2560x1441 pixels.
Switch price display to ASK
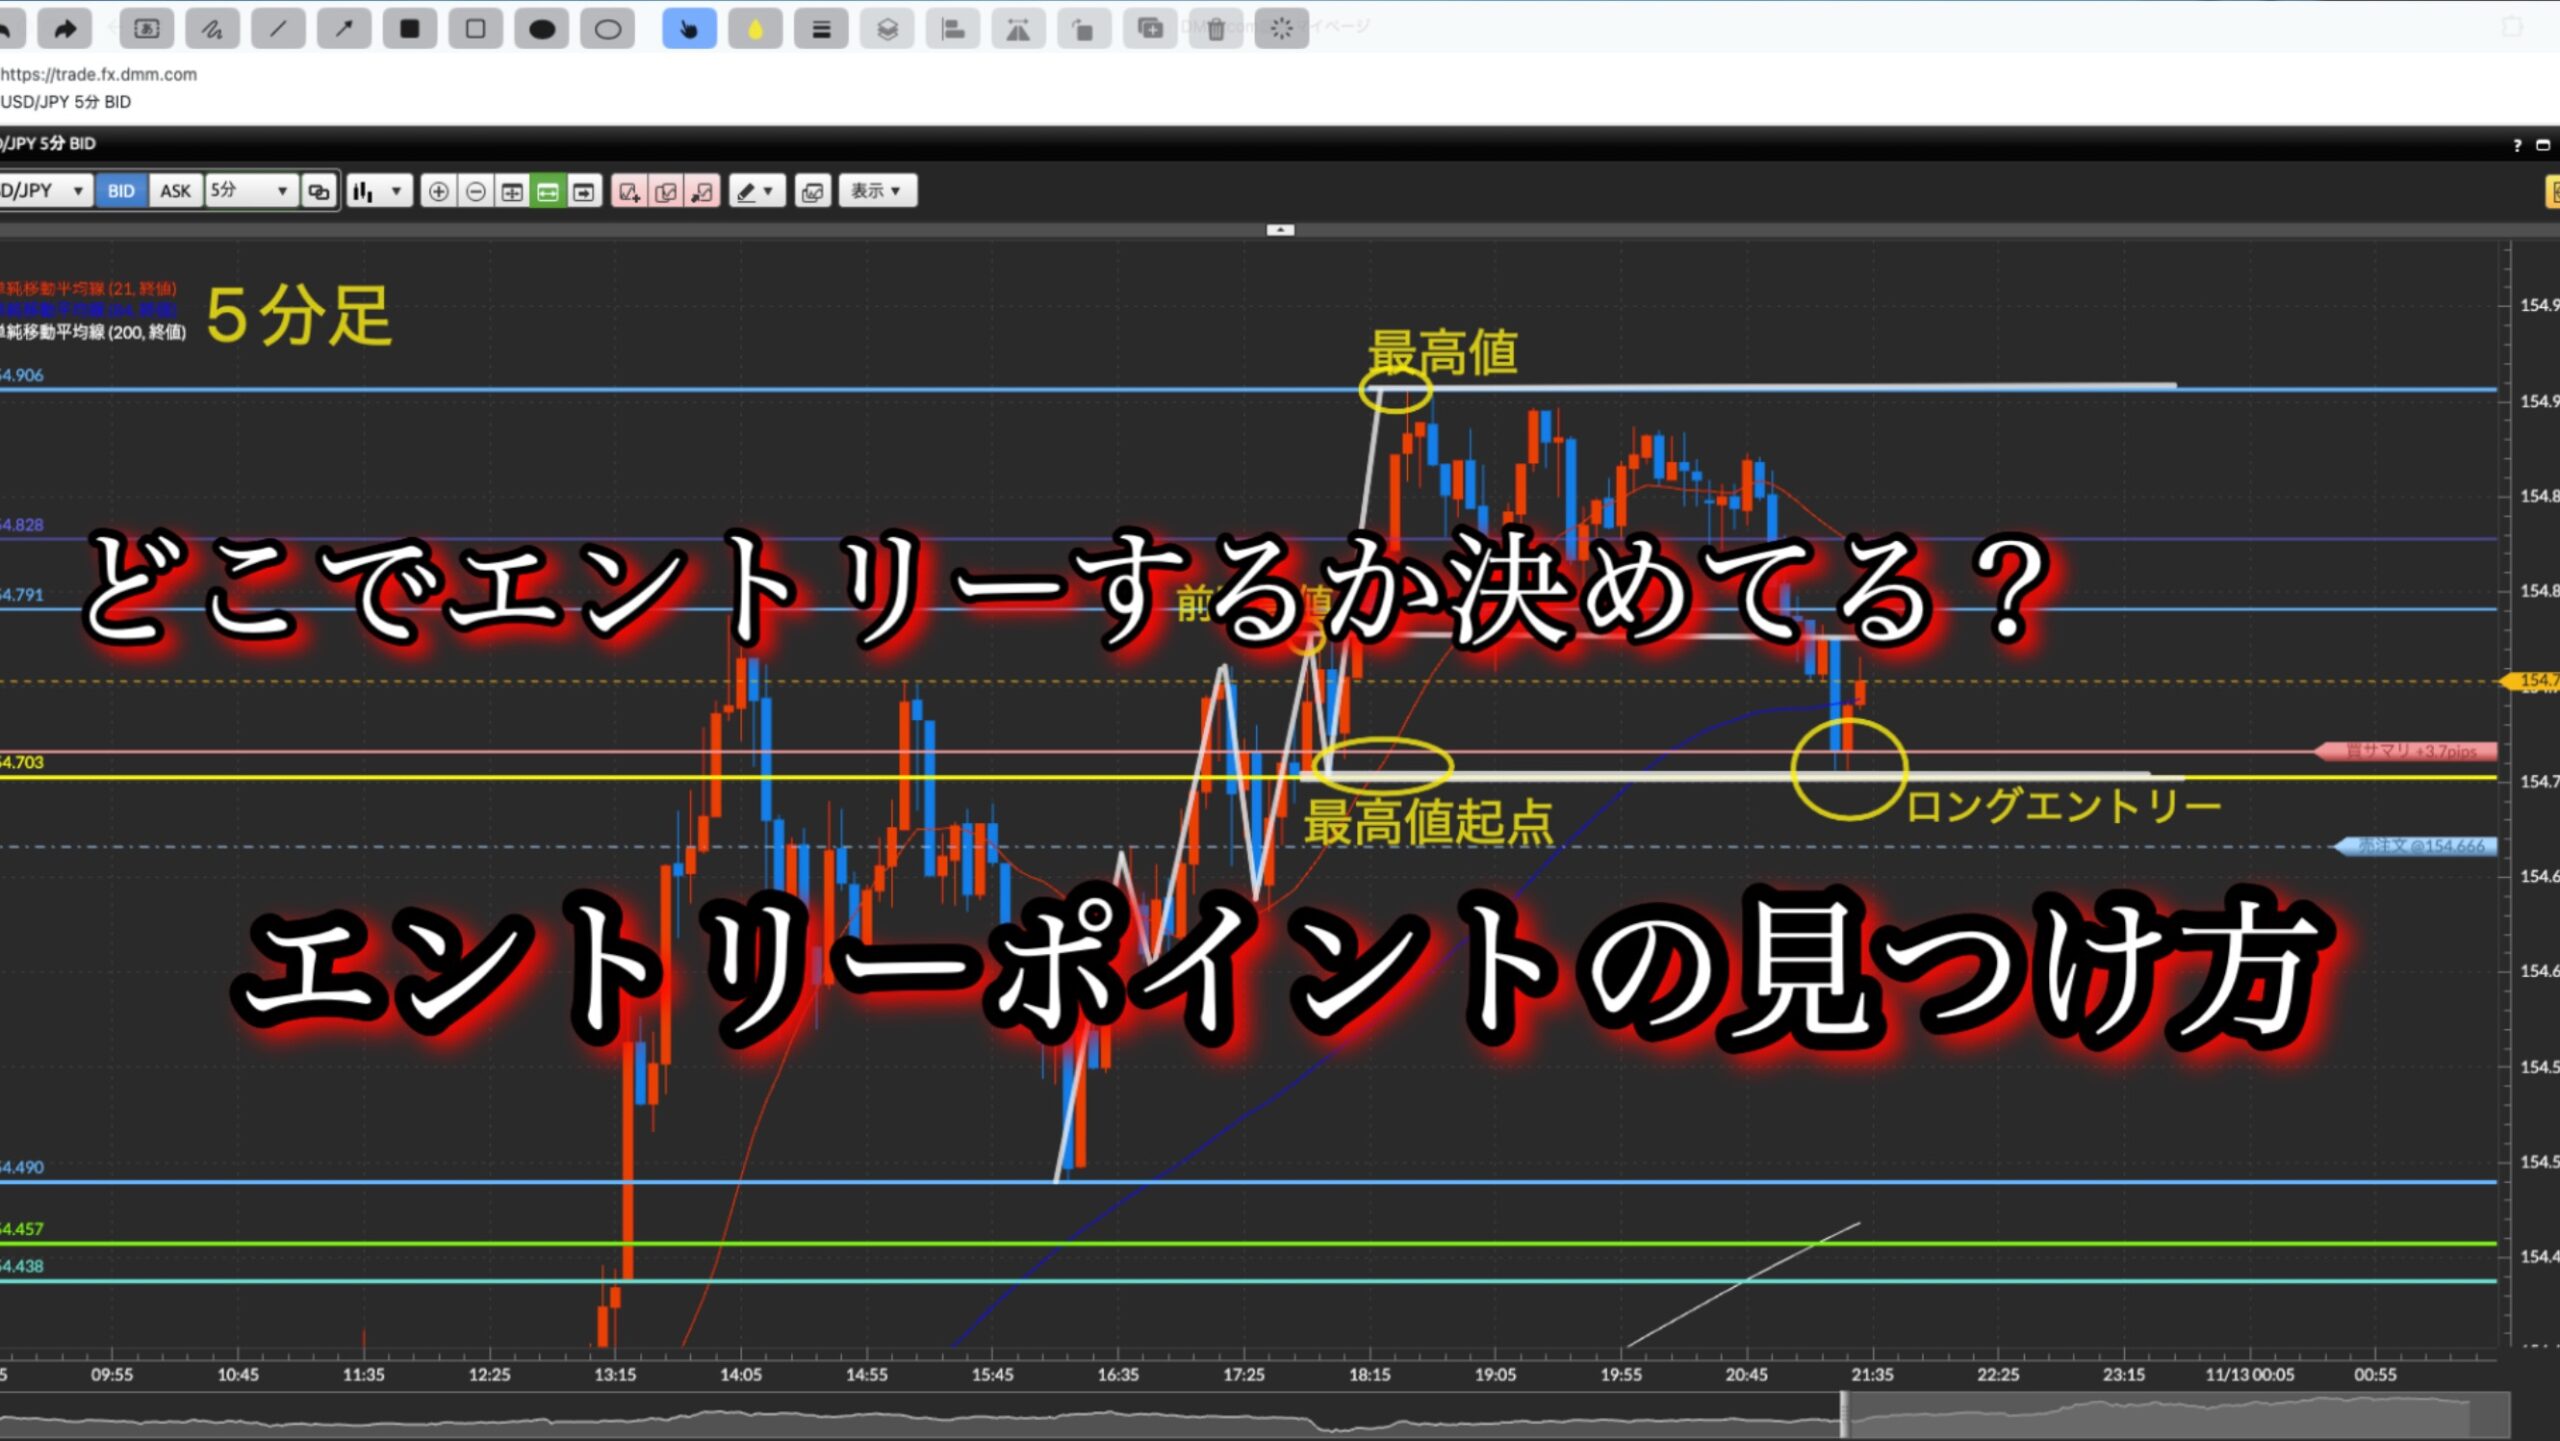[x=175, y=191]
